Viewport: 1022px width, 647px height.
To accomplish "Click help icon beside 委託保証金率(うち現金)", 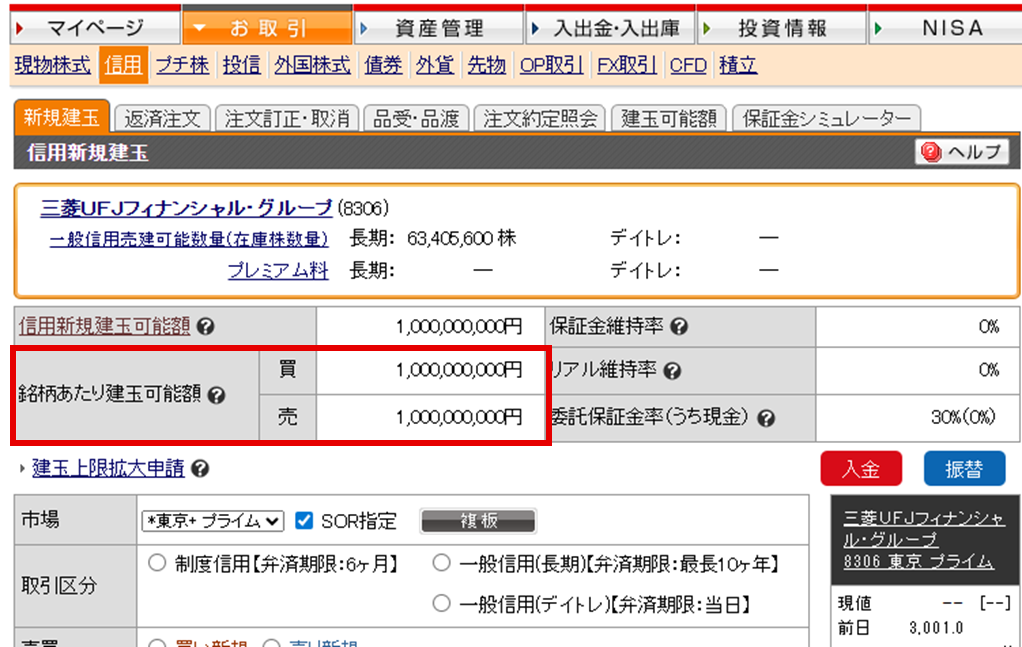I will pos(767,418).
